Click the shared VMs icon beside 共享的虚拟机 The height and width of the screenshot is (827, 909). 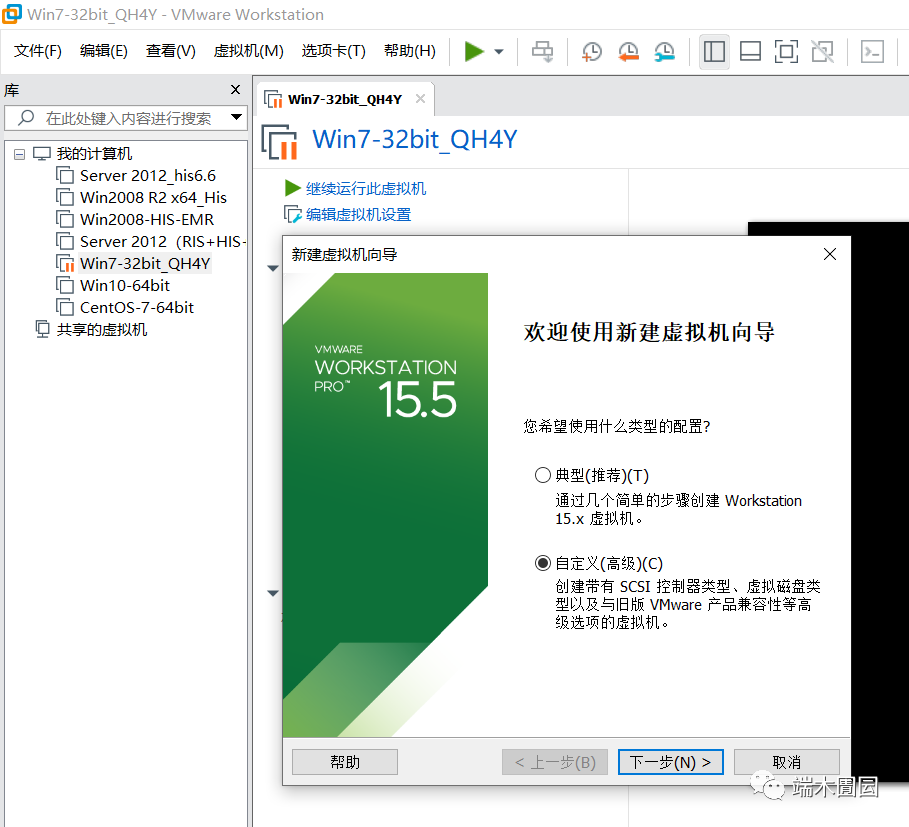(x=42, y=329)
